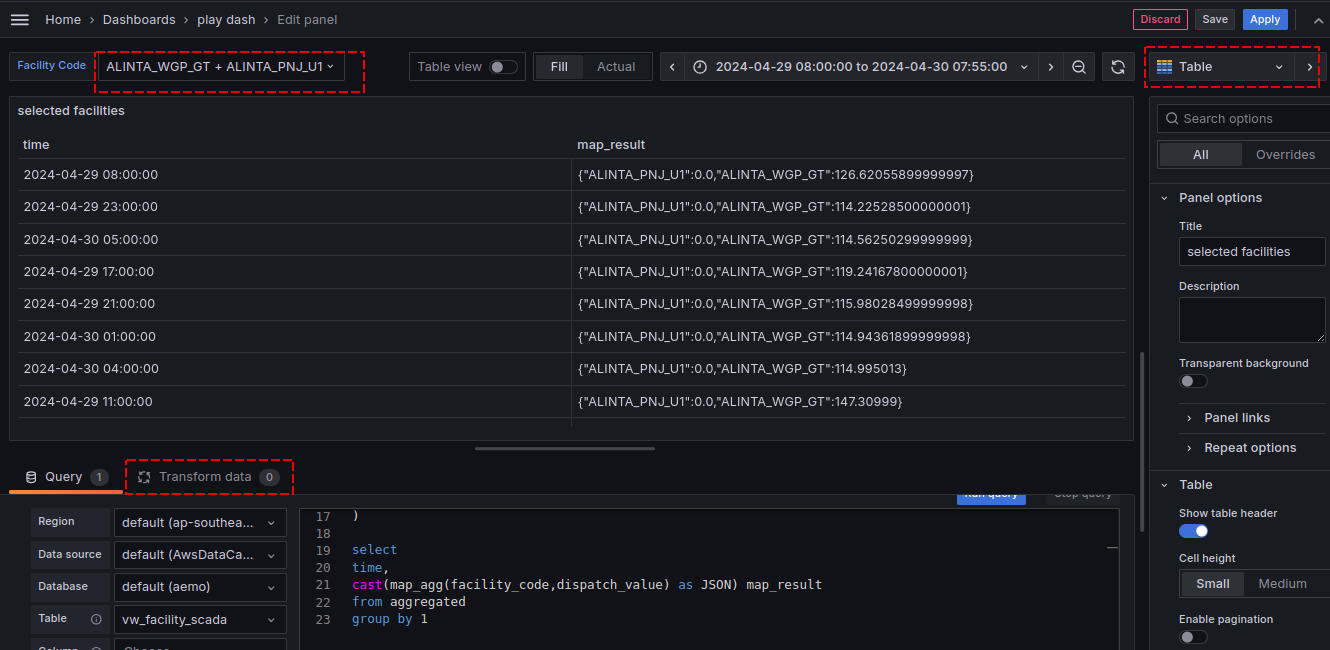Click the panel resize handle bar
This screenshot has width=1330, height=650.
click(565, 449)
